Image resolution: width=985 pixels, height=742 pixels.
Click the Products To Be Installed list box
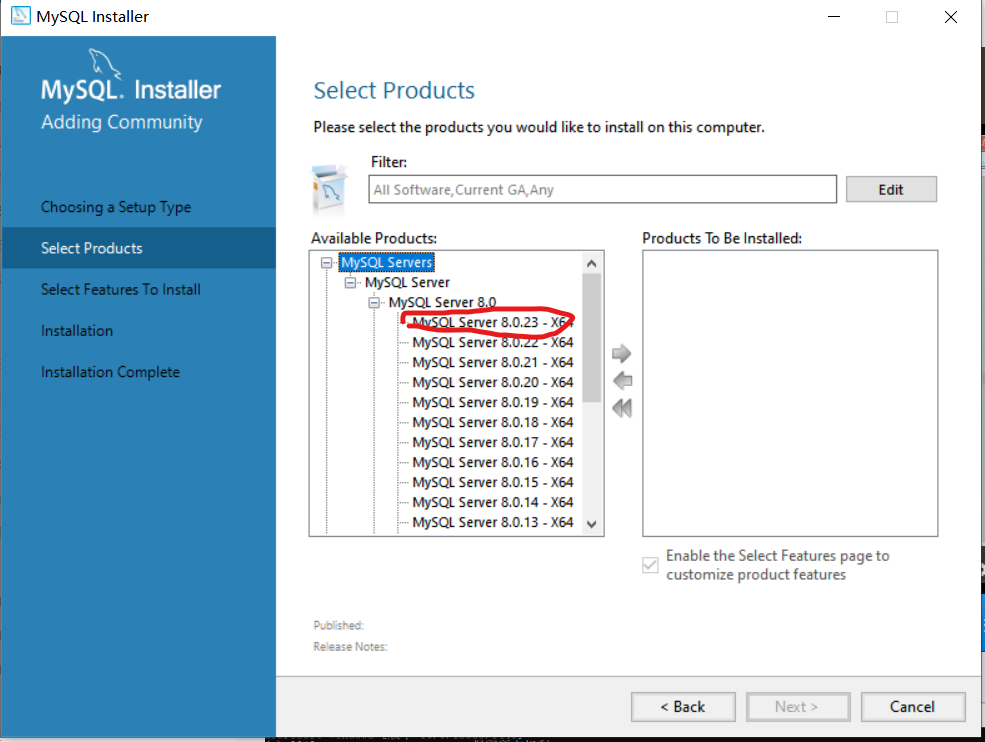[790, 393]
